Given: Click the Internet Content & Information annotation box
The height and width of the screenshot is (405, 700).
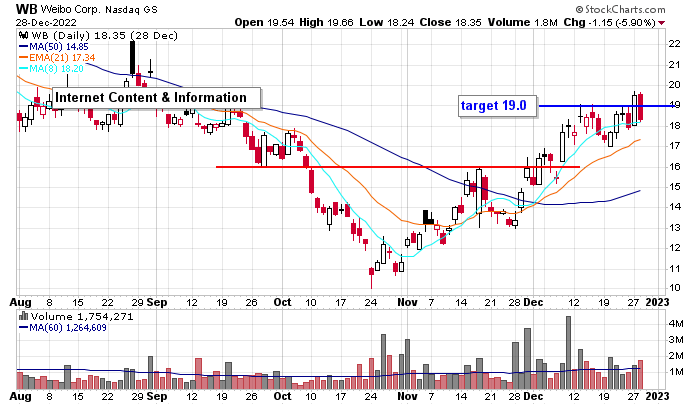Looking at the screenshot, I should (x=156, y=97).
